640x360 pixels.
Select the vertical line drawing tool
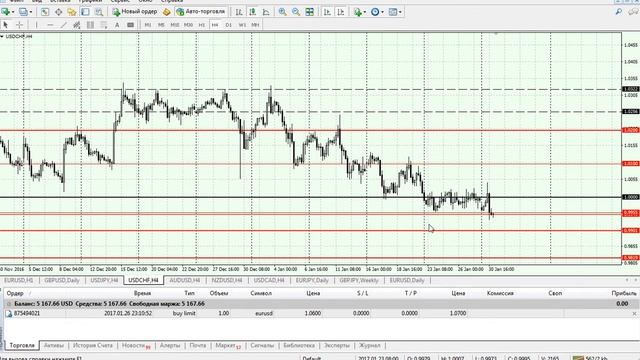(36, 25)
